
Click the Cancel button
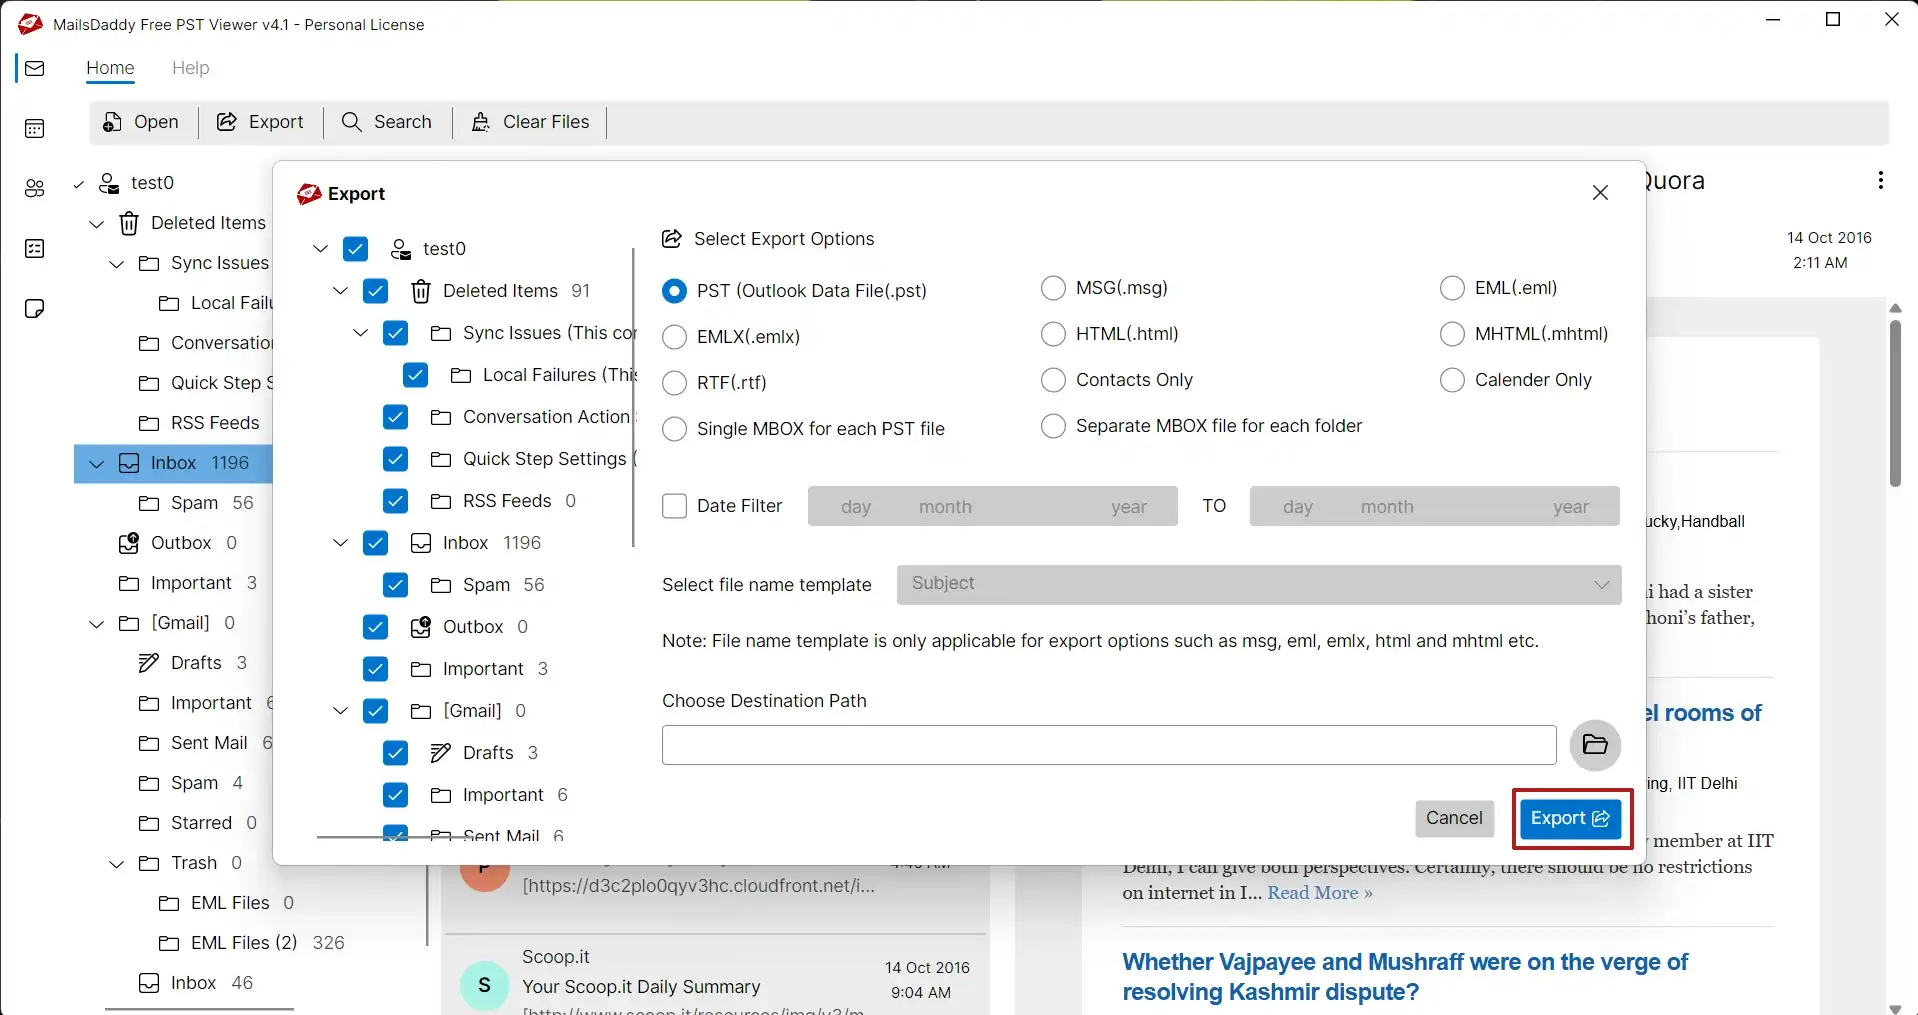pyautogui.click(x=1454, y=819)
